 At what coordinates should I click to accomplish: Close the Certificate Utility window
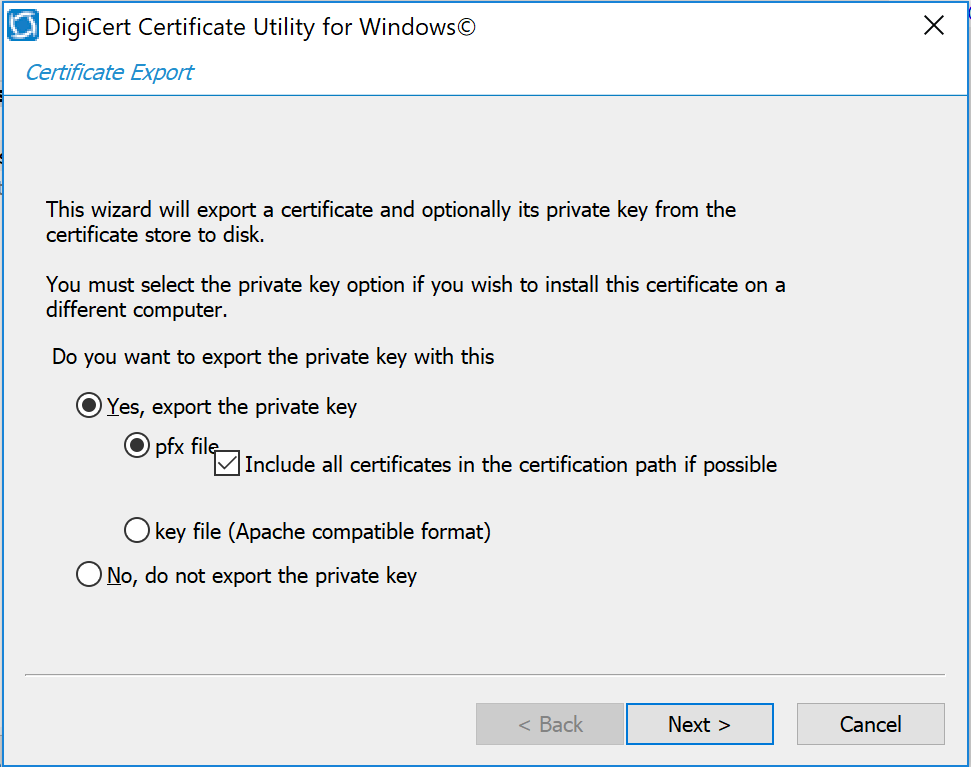pyautogui.click(x=933, y=25)
